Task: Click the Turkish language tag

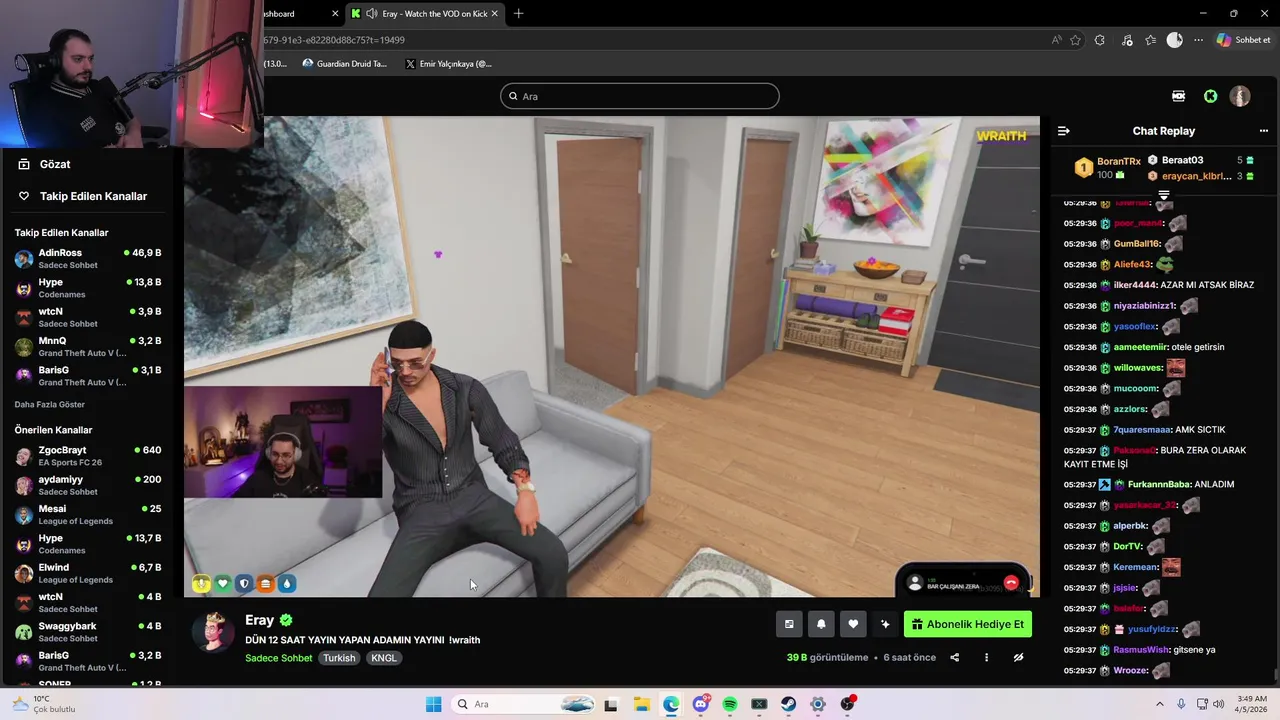Action: 339,658
